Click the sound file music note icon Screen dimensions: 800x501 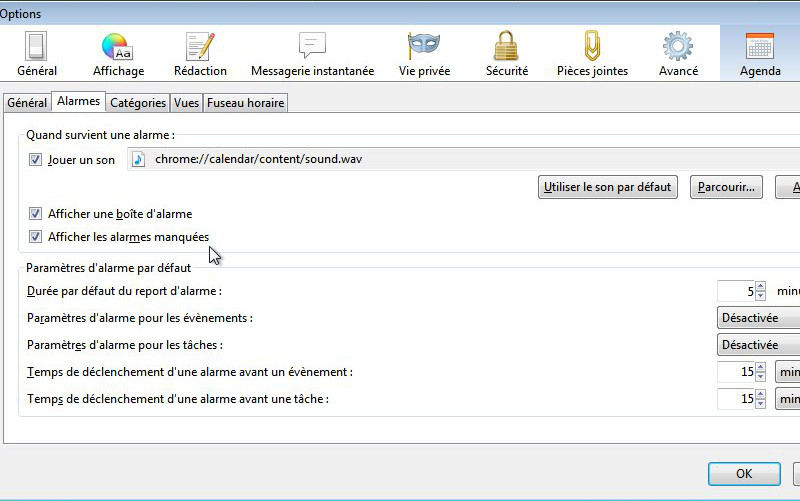coord(138,159)
